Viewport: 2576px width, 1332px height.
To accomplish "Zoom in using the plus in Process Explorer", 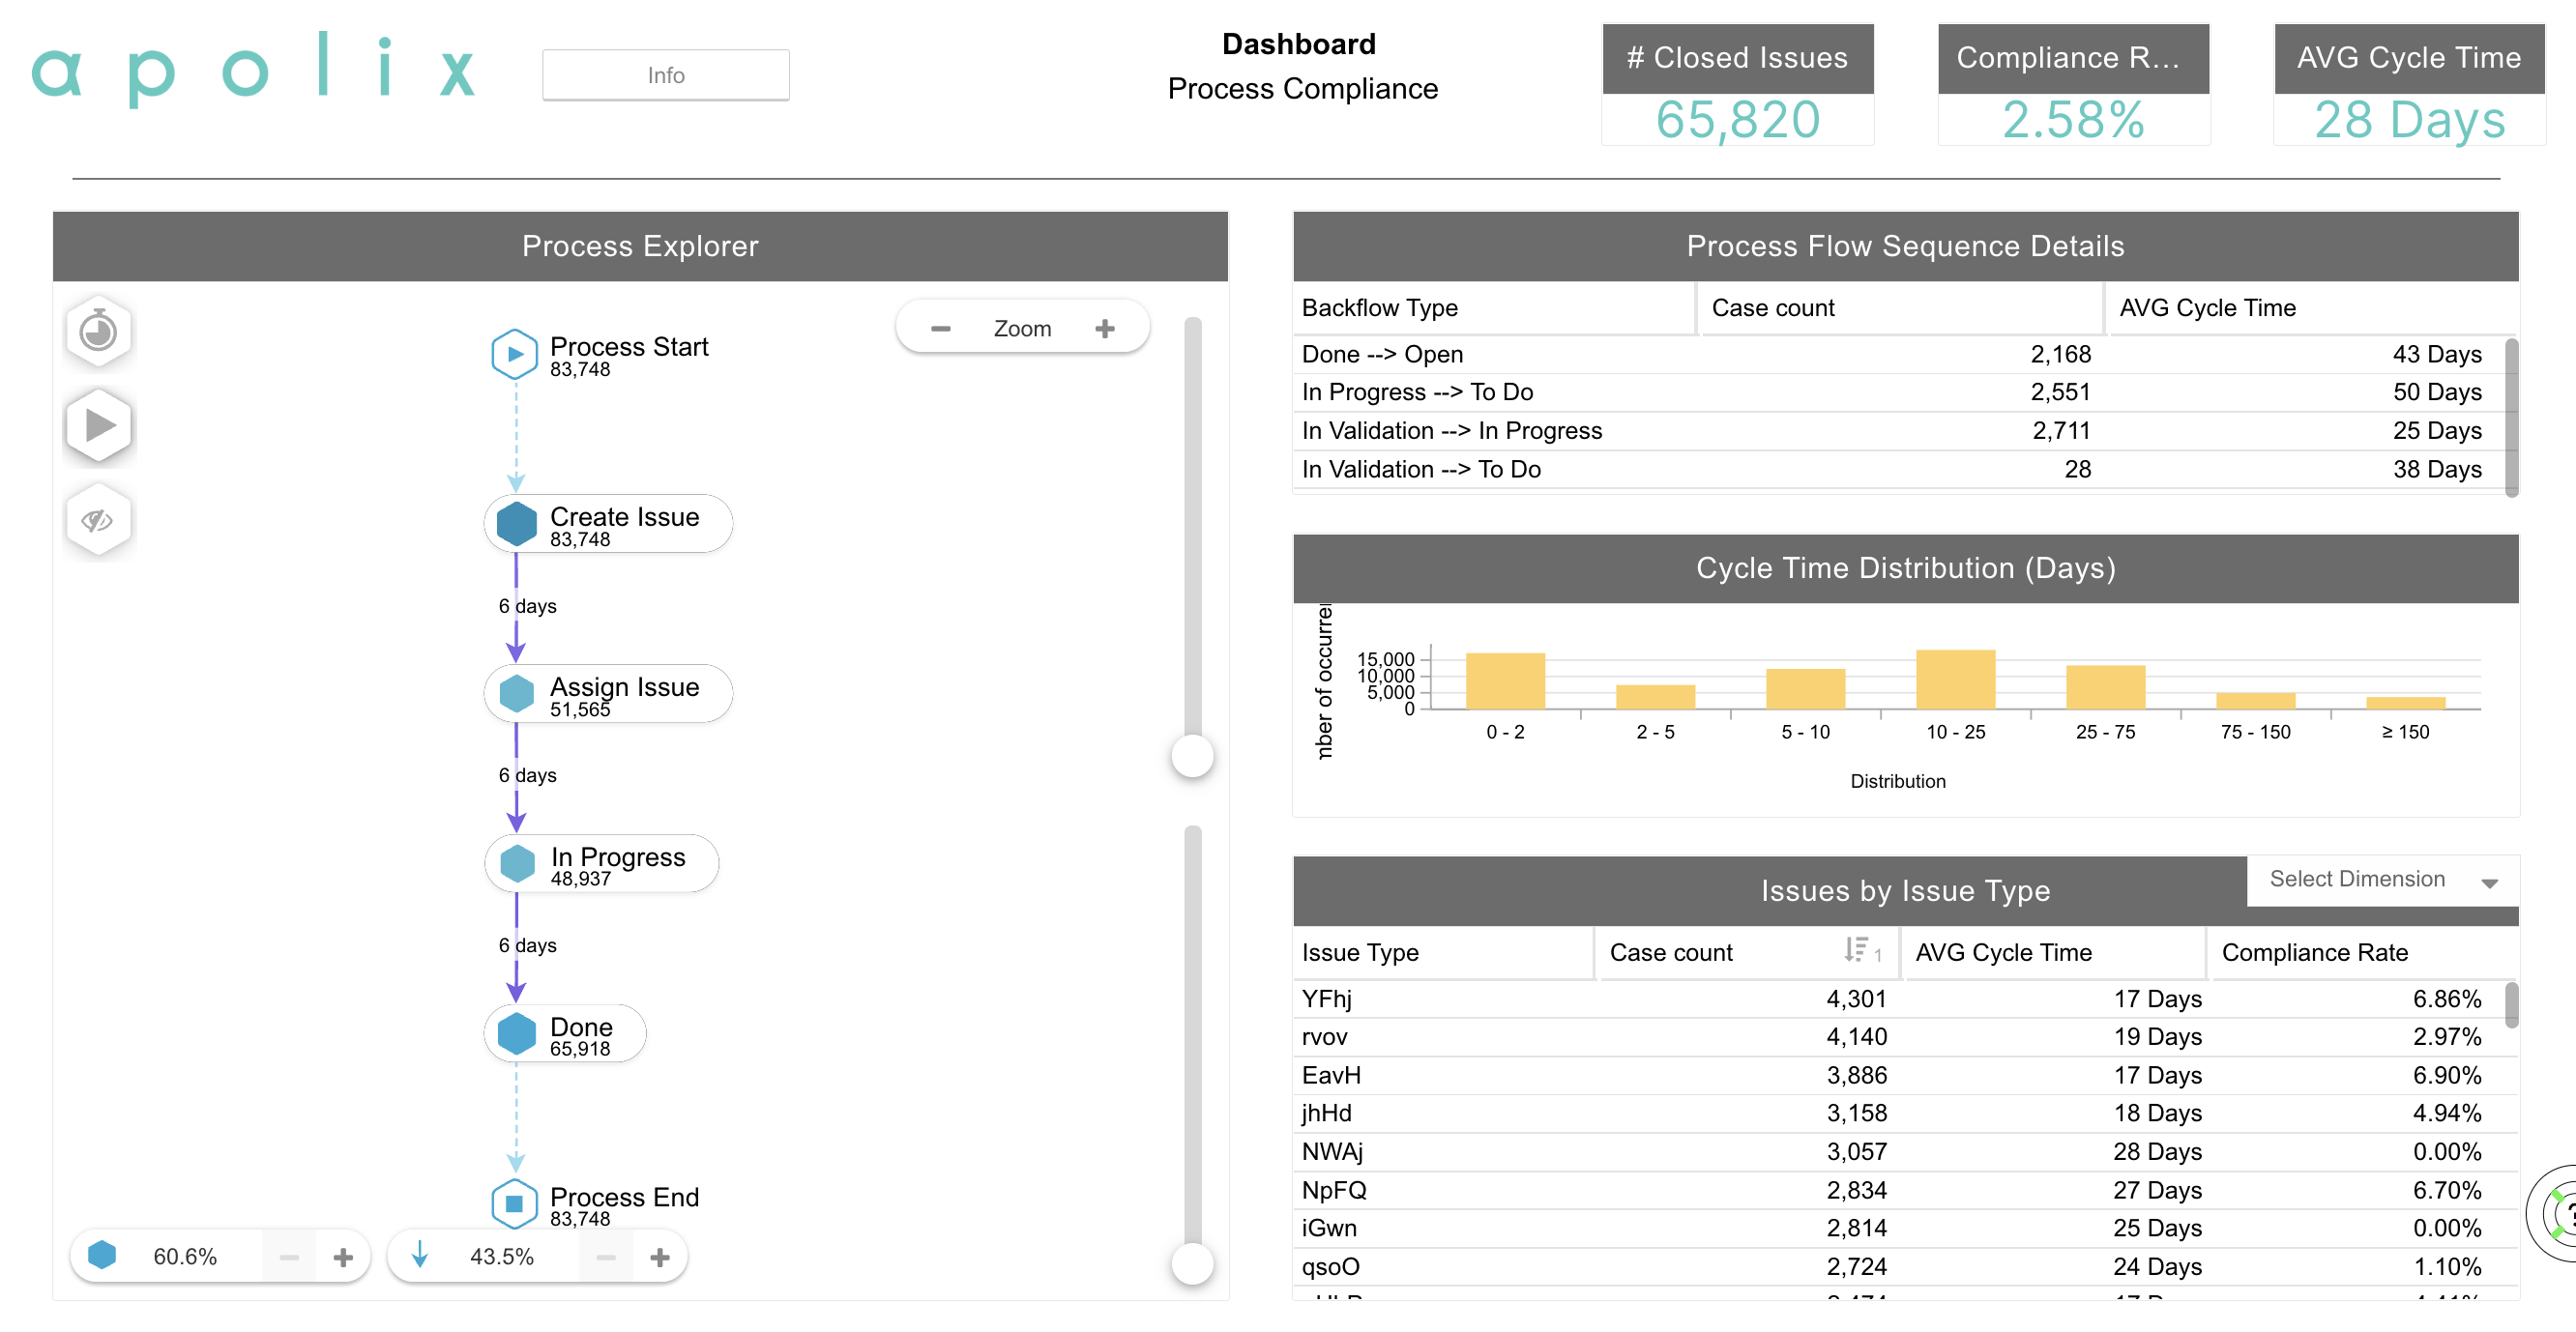I will pos(1104,327).
